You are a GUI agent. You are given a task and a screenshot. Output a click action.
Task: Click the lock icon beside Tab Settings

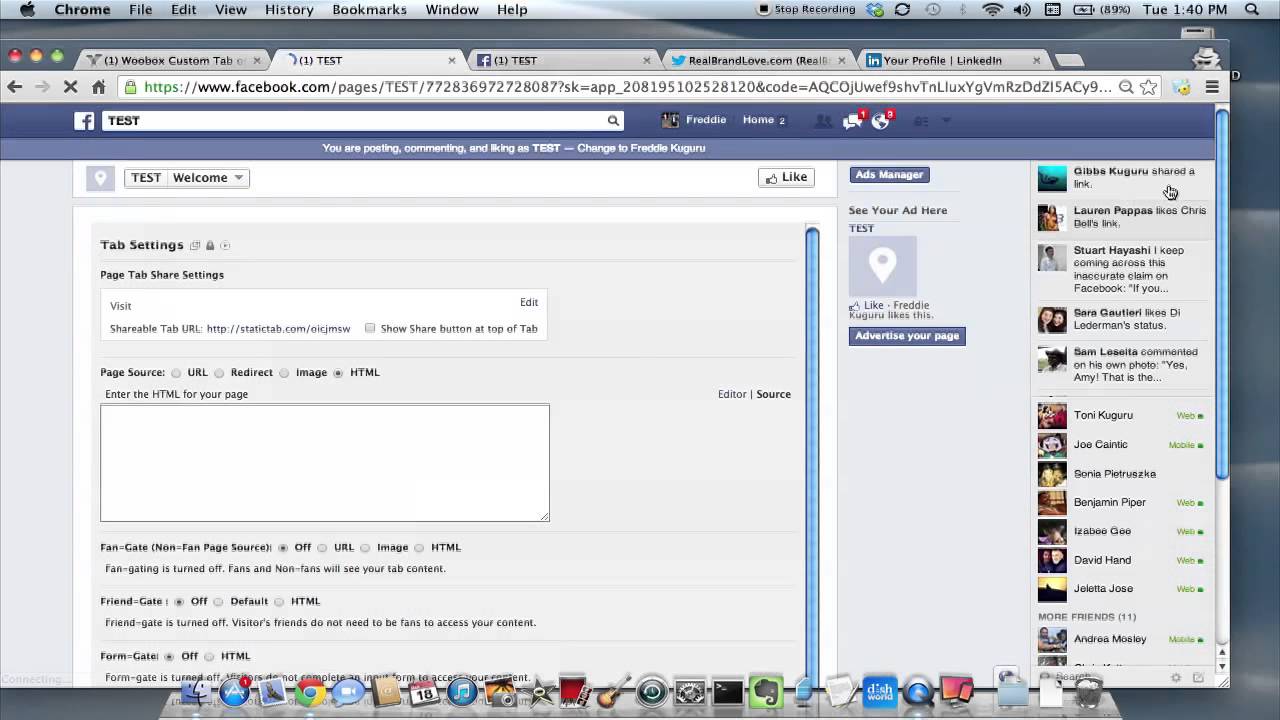click(208, 245)
